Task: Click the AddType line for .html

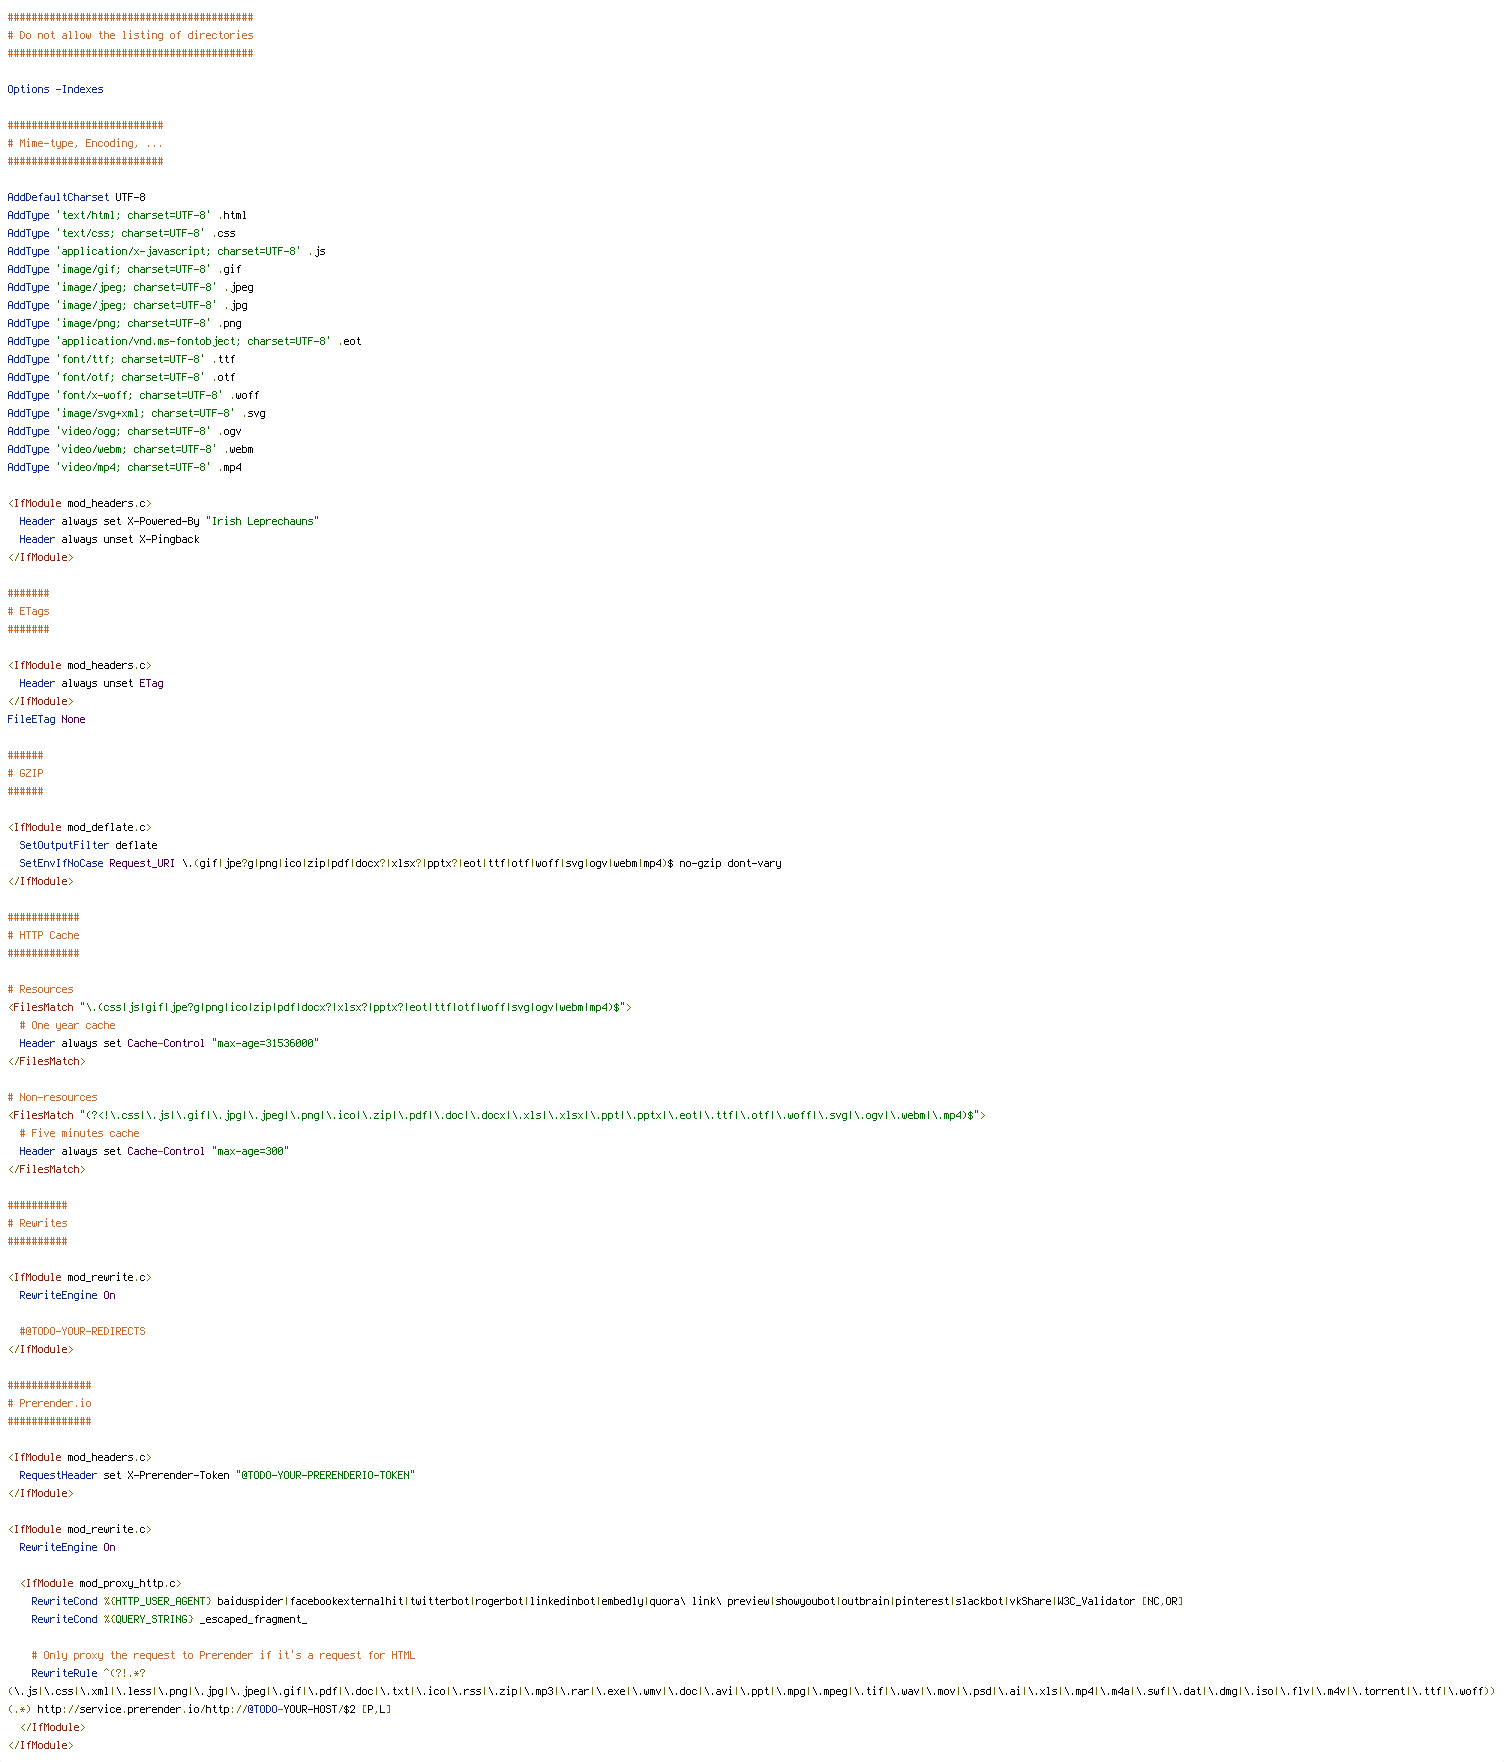Action: [127, 215]
